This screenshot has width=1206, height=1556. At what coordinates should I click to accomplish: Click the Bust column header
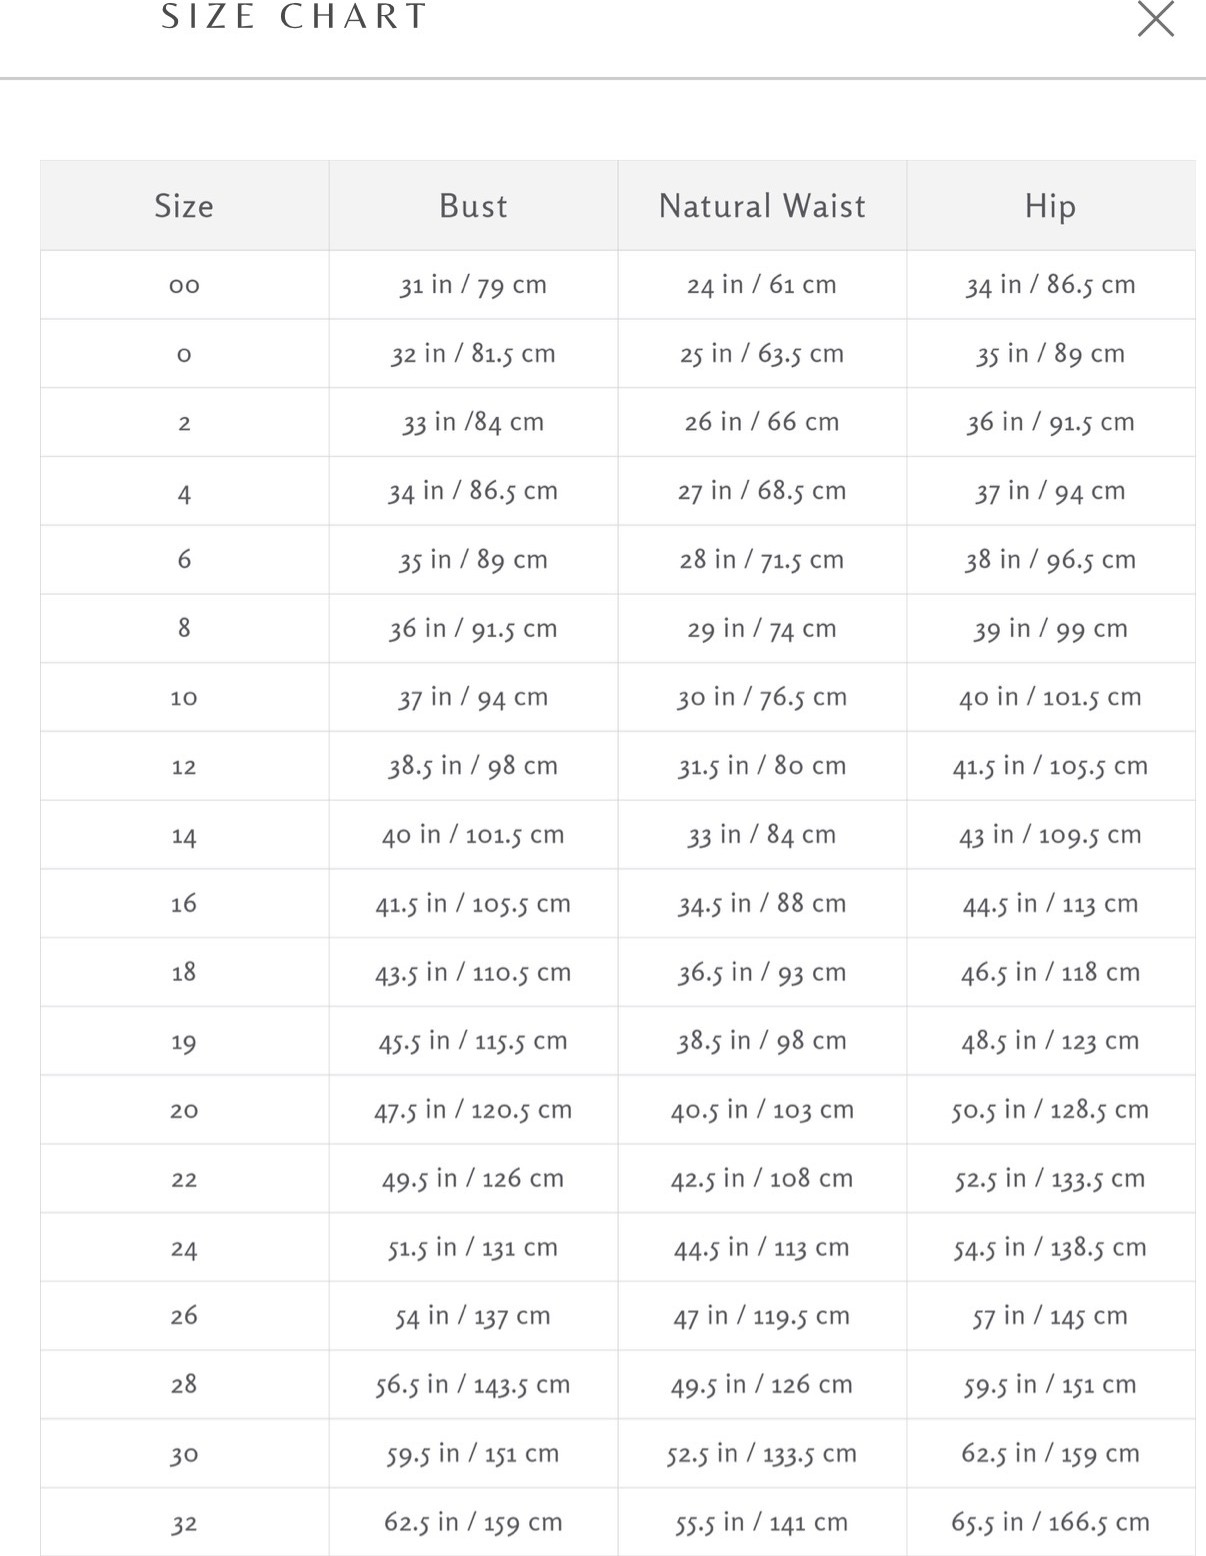pos(473,206)
